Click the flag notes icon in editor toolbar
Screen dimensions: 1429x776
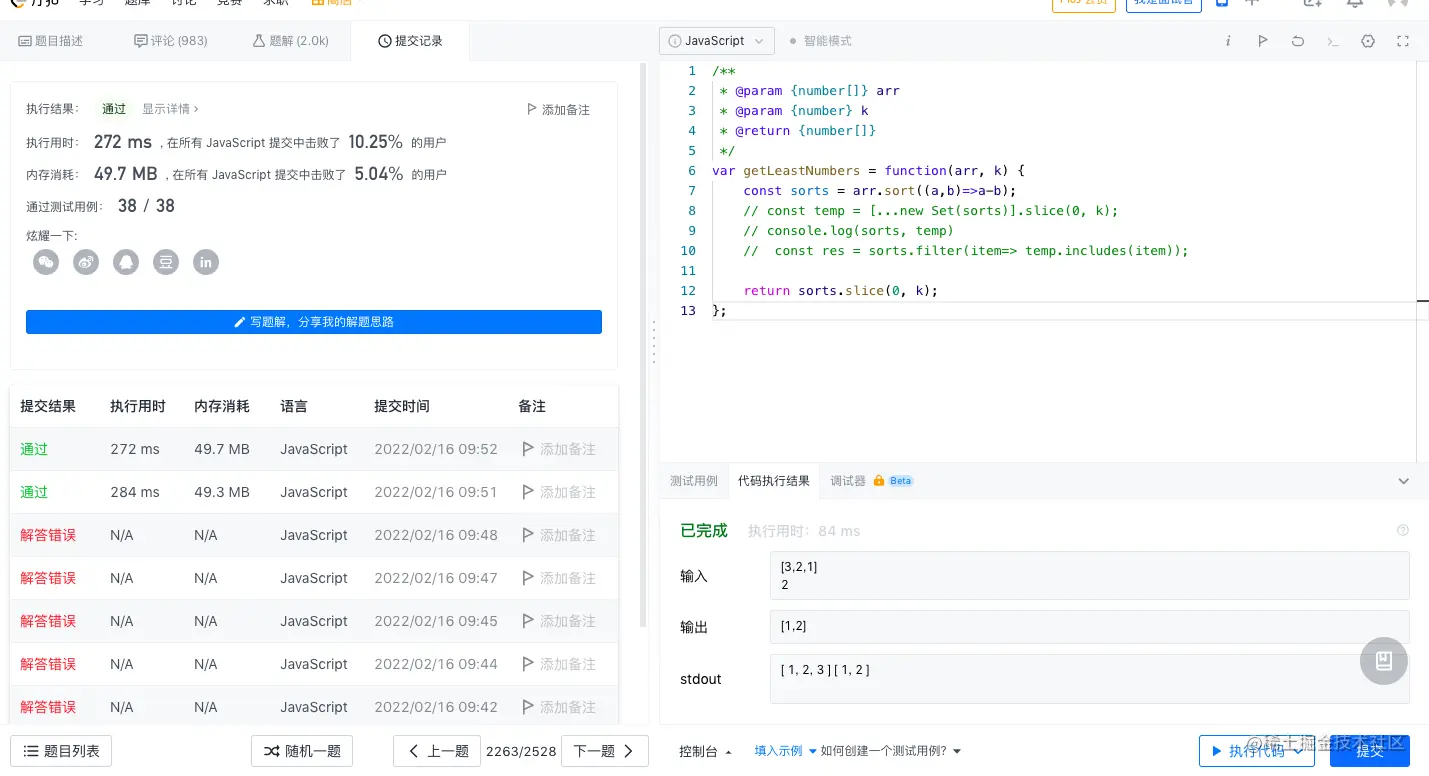click(x=1263, y=41)
